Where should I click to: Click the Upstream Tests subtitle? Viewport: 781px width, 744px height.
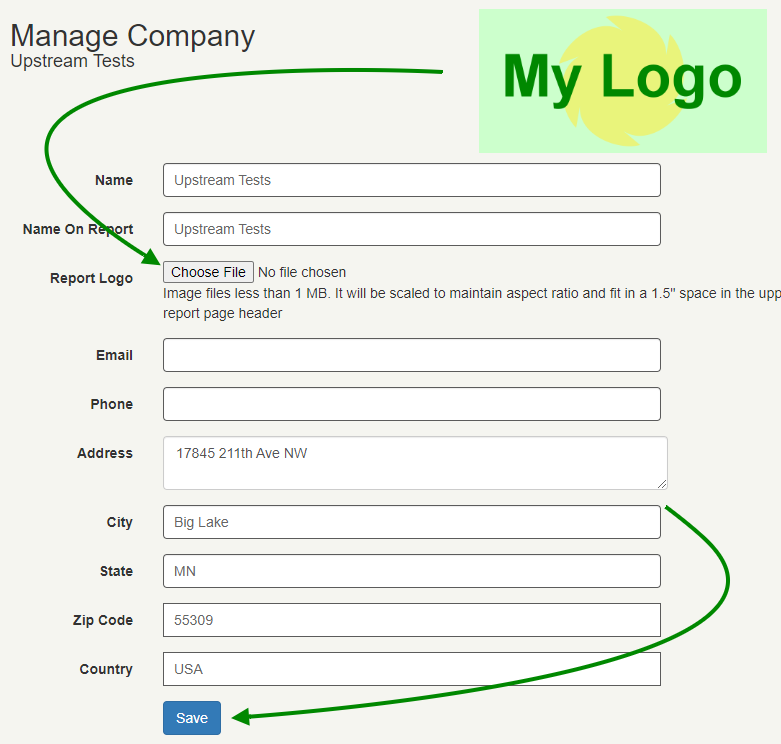coord(72,61)
